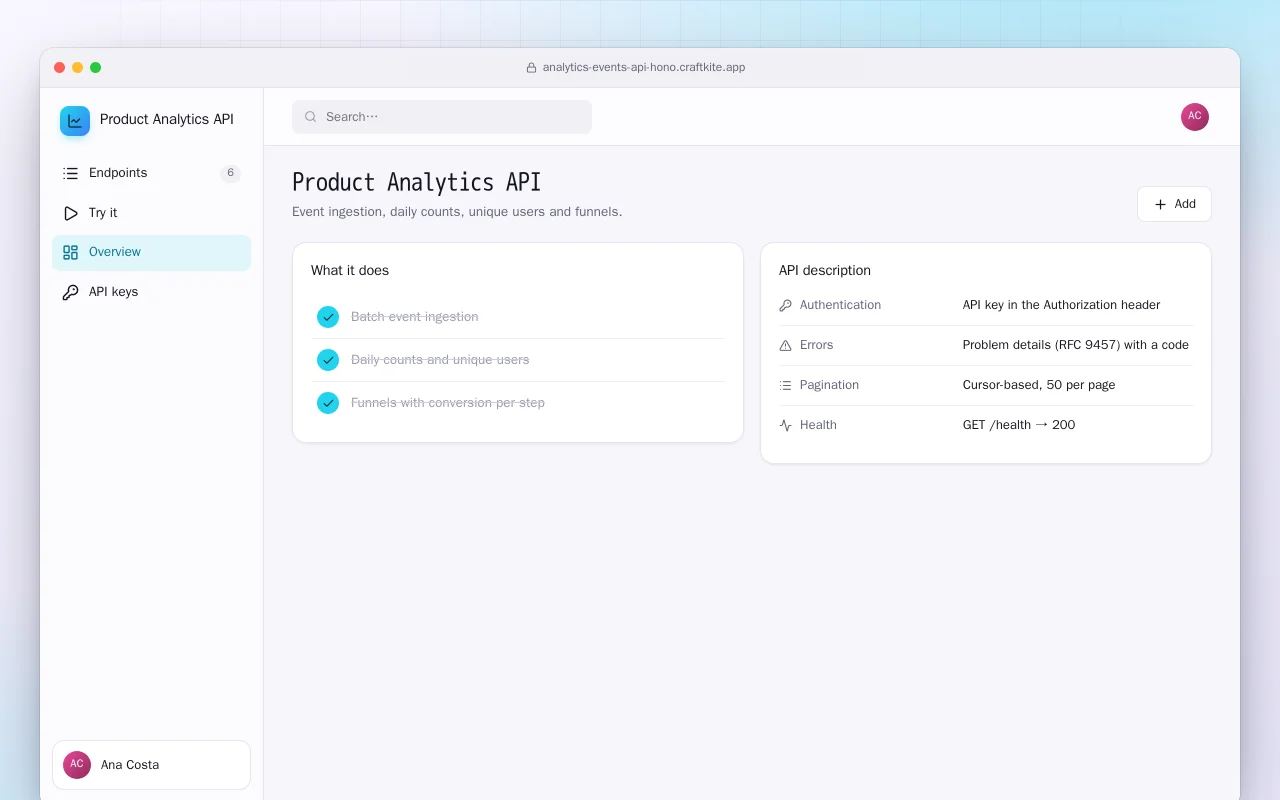Image resolution: width=1280 pixels, height=800 pixels.
Task: Click the "Errors" row label
Action: pos(816,345)
